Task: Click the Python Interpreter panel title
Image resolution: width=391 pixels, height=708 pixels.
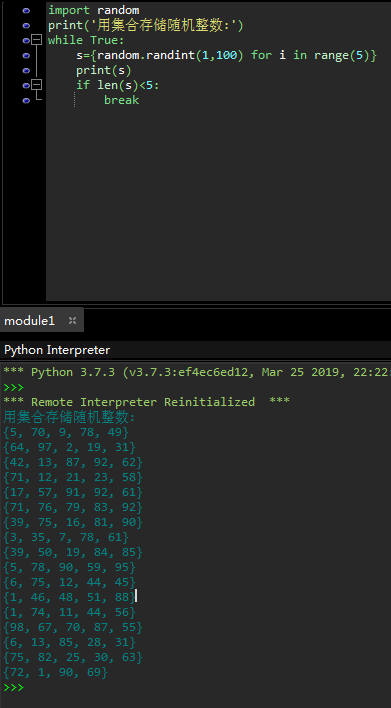Action: [57, 350]
